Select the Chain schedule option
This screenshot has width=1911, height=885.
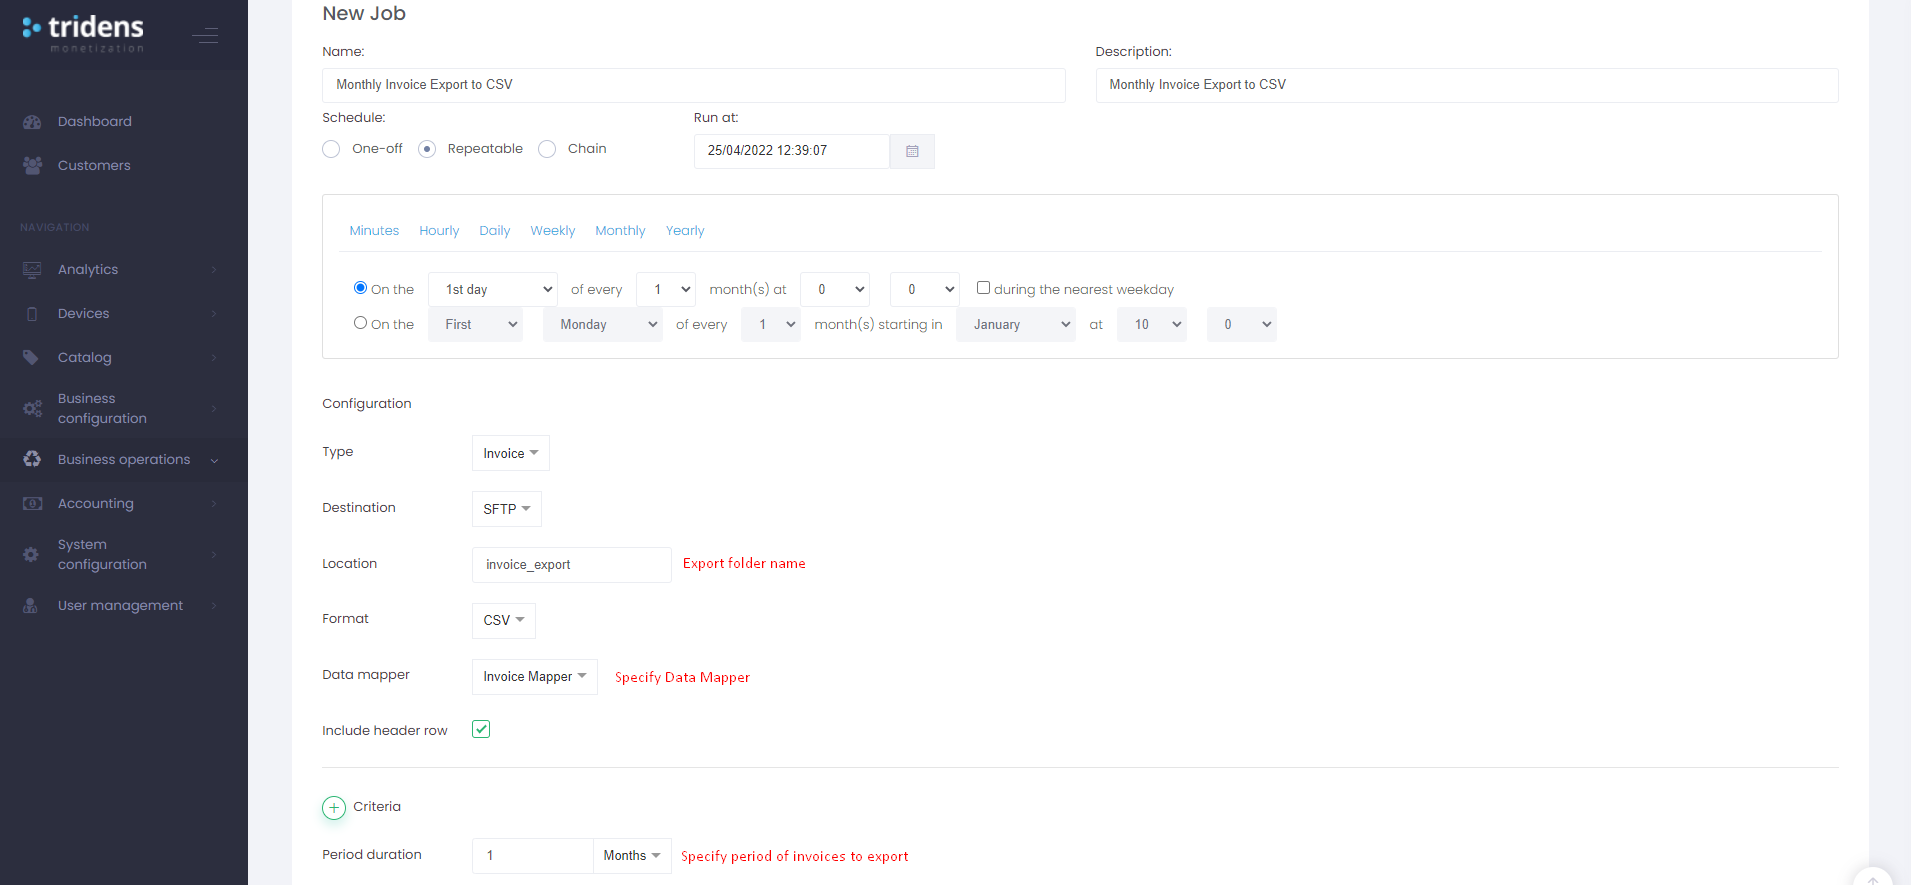coord(547,149)
